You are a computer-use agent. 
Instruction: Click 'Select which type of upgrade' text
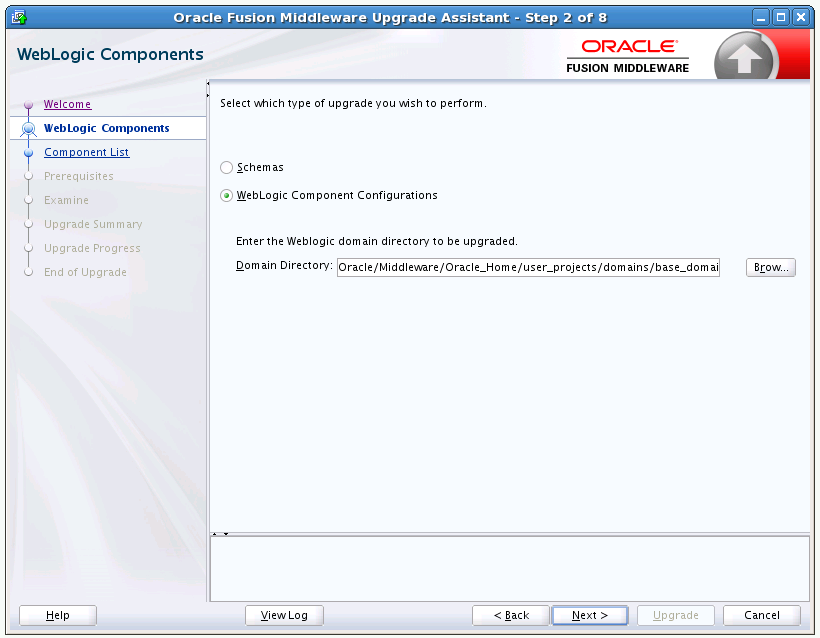[353, 103]
